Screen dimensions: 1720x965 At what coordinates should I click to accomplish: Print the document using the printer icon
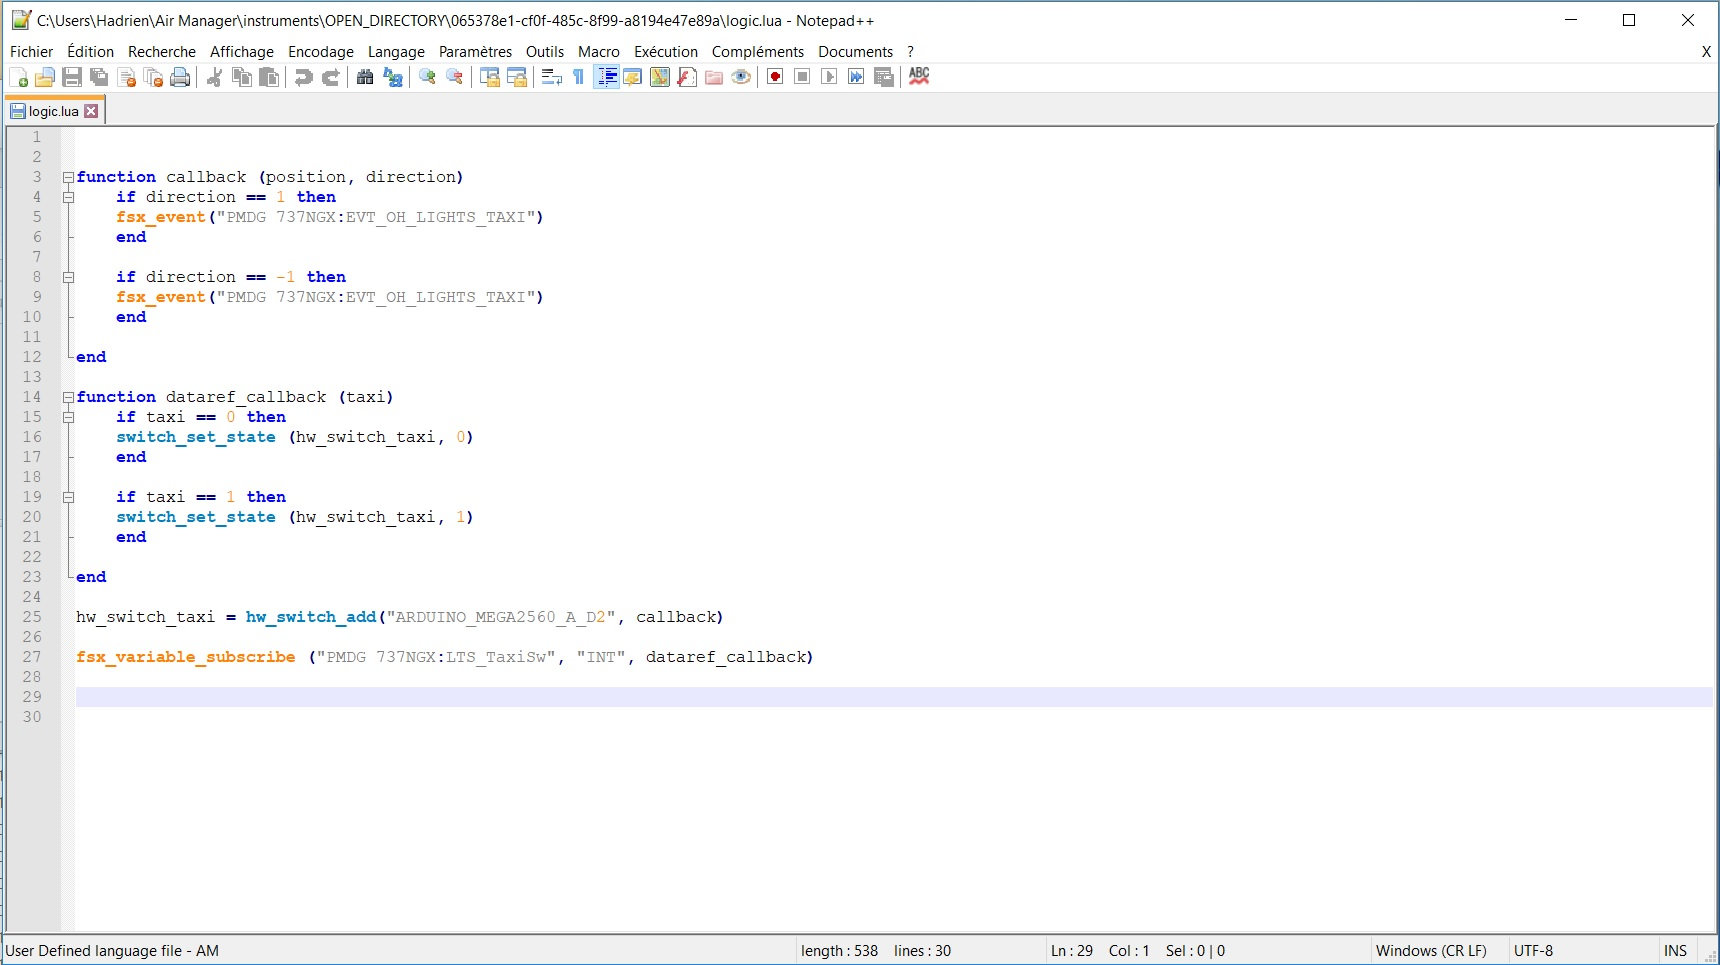click(180, 77)
